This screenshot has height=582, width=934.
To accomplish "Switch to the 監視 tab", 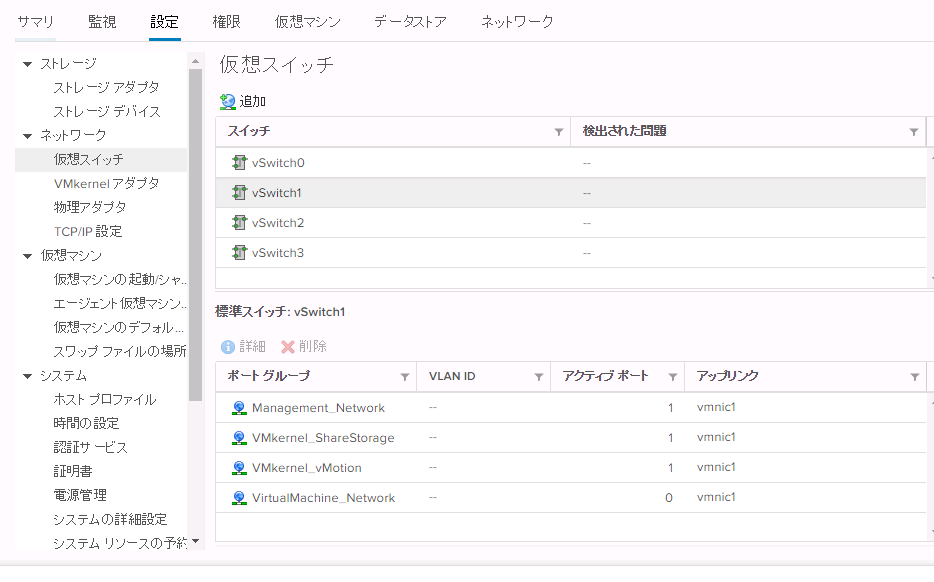I will tap(101, 21).
